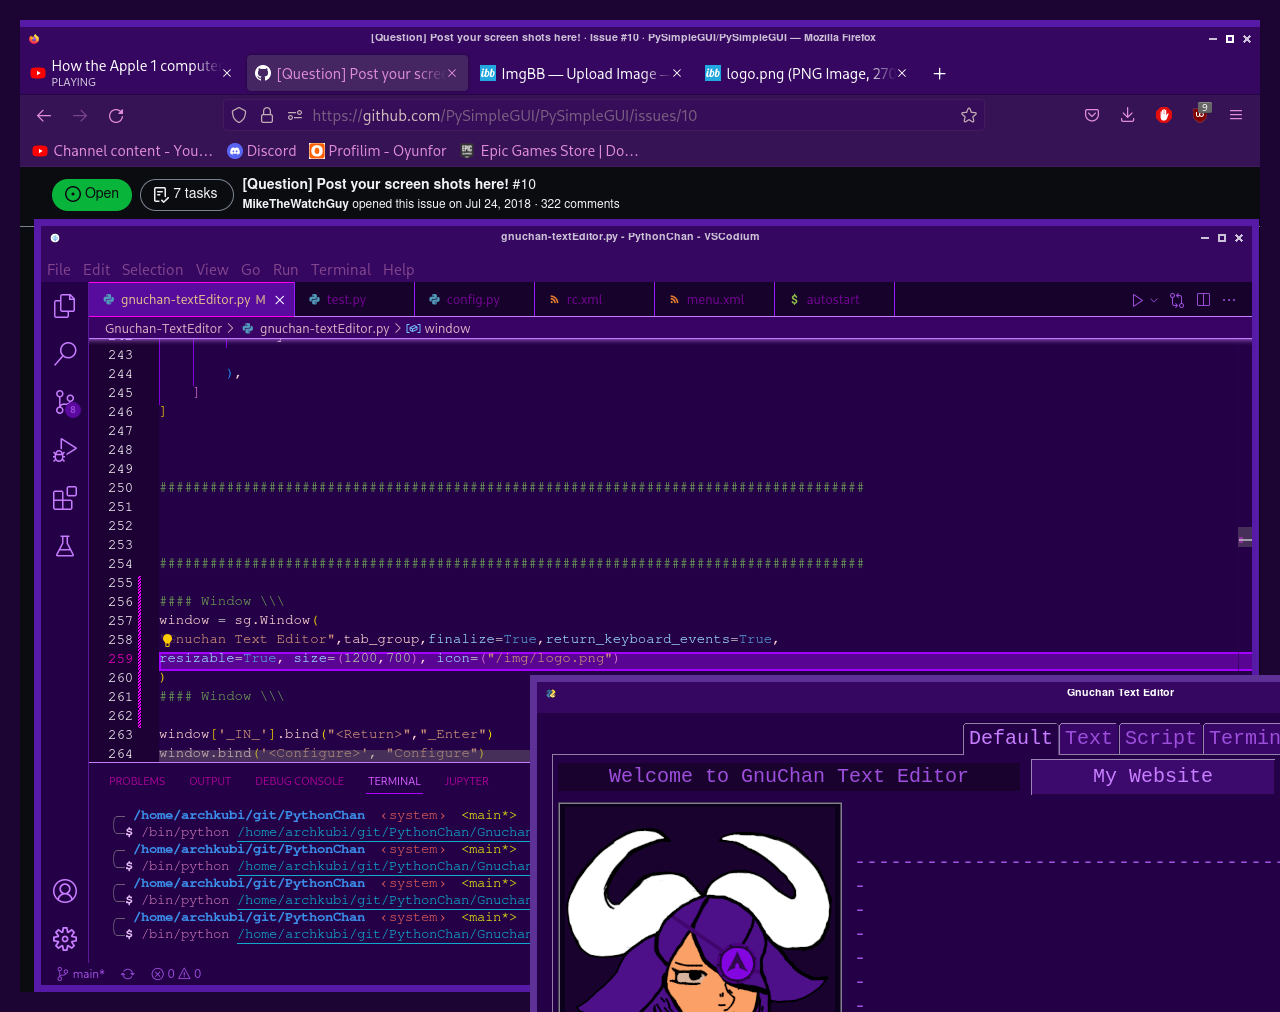Open the Run and Debug view

[65, 450]
